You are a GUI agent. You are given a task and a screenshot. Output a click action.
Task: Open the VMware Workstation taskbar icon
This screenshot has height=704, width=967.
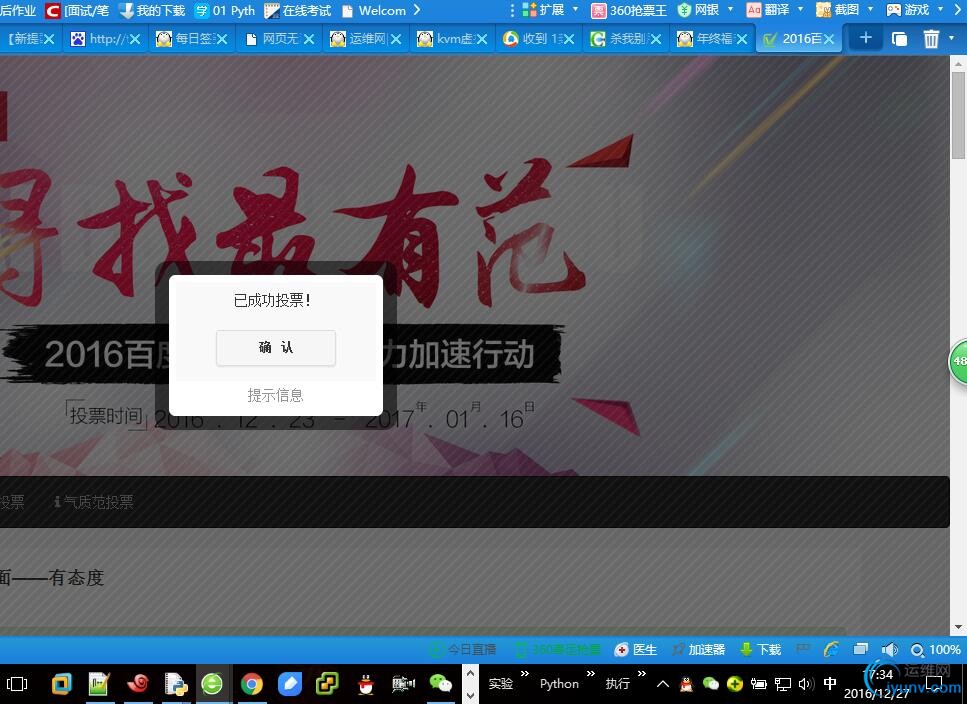tap(62, 684)
